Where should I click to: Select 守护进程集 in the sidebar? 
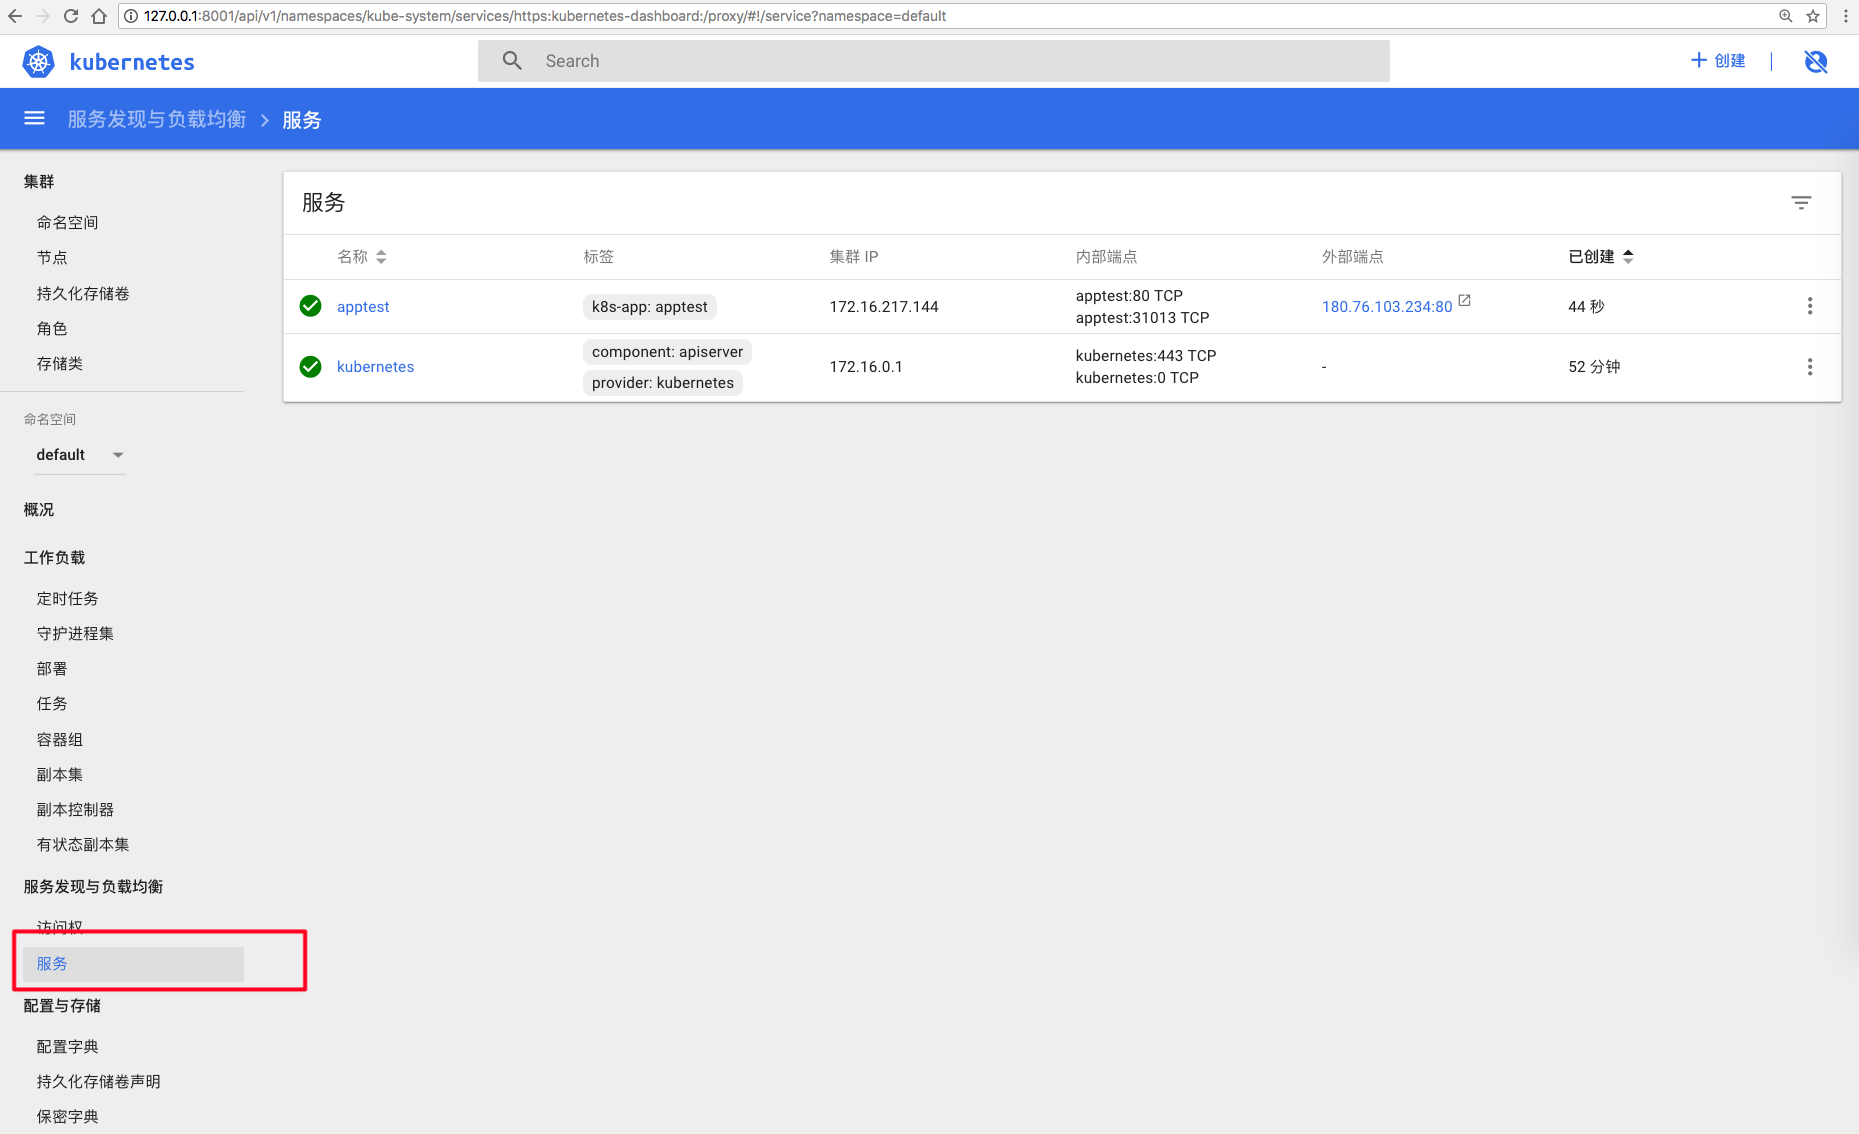75,634
